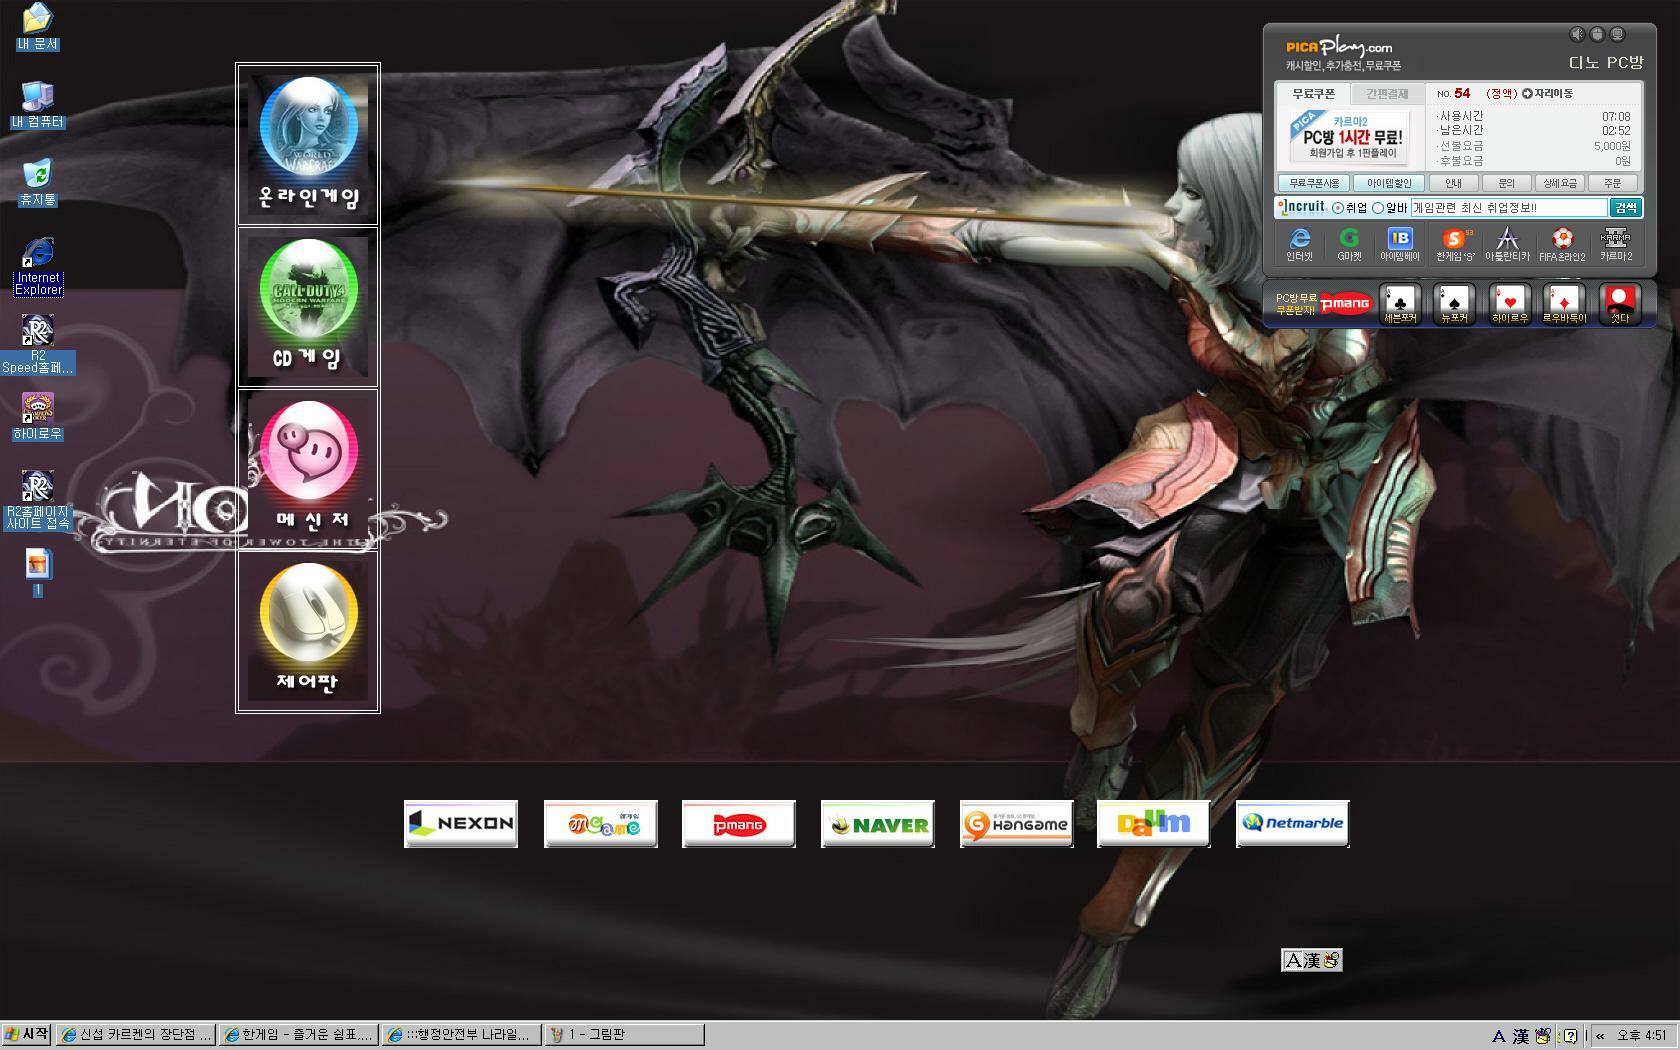Screen dimensions: 1680x1050
Task: Open the pmang portal button on desktop
Action: (739, 824)
